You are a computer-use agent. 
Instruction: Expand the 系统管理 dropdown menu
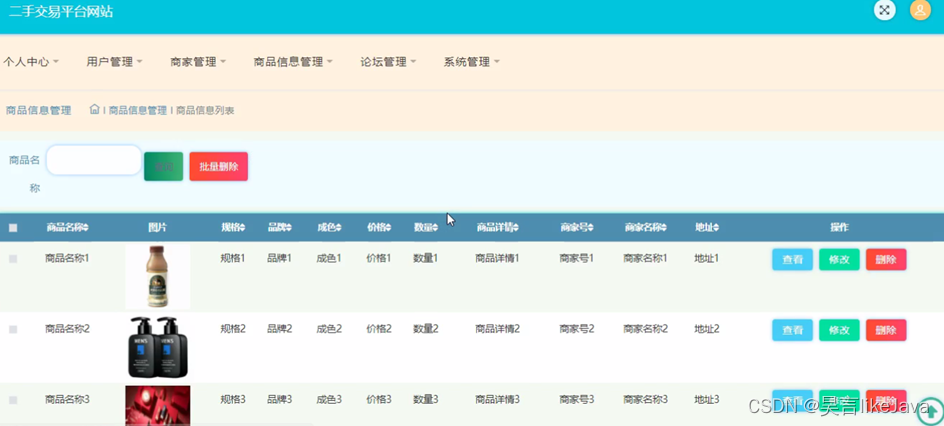pyautogui.click(x=472, y=62)
